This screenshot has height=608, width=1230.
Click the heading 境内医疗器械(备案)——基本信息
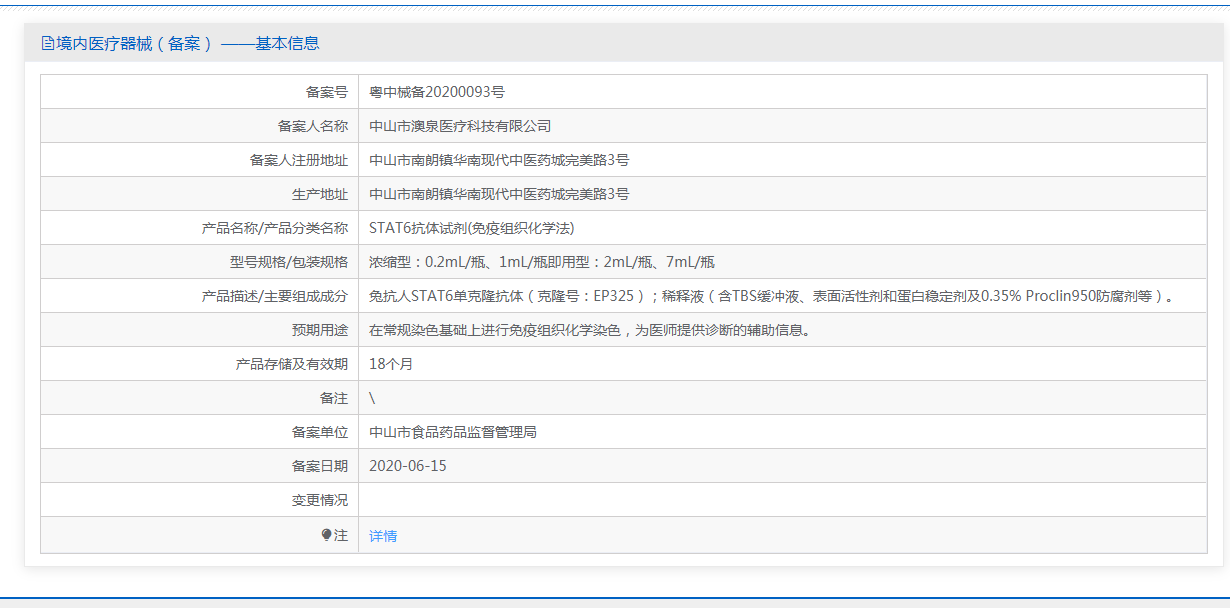click(188, 43)
